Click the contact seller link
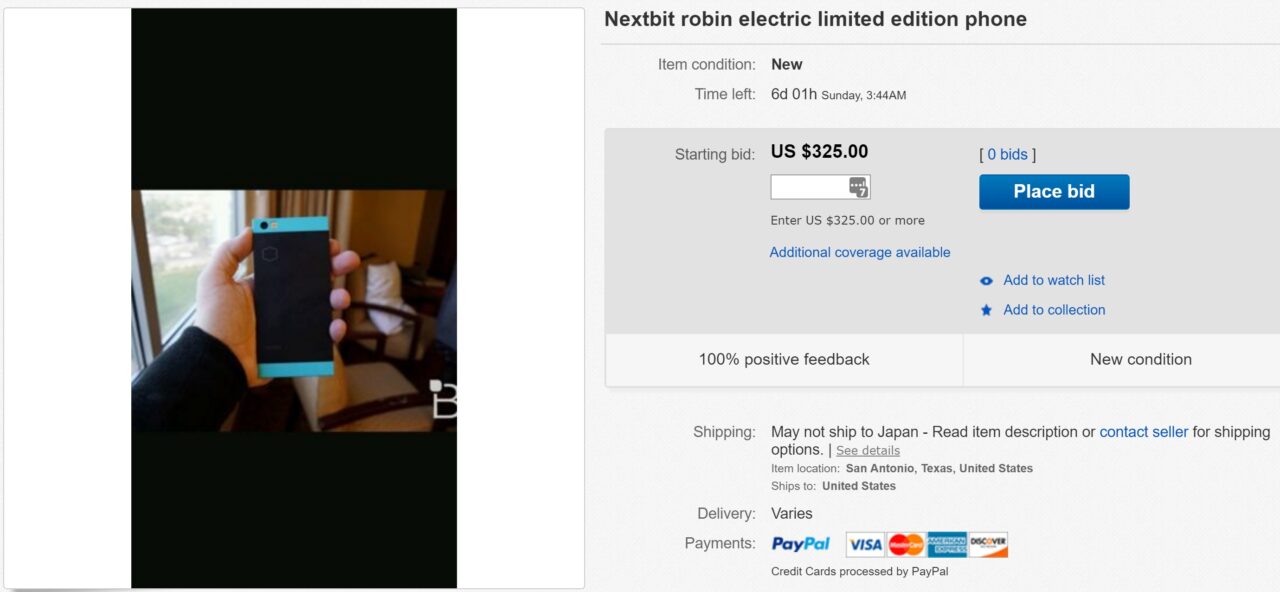Image resolution: width=1280 pixels, height=592 pixels. 1143,432
